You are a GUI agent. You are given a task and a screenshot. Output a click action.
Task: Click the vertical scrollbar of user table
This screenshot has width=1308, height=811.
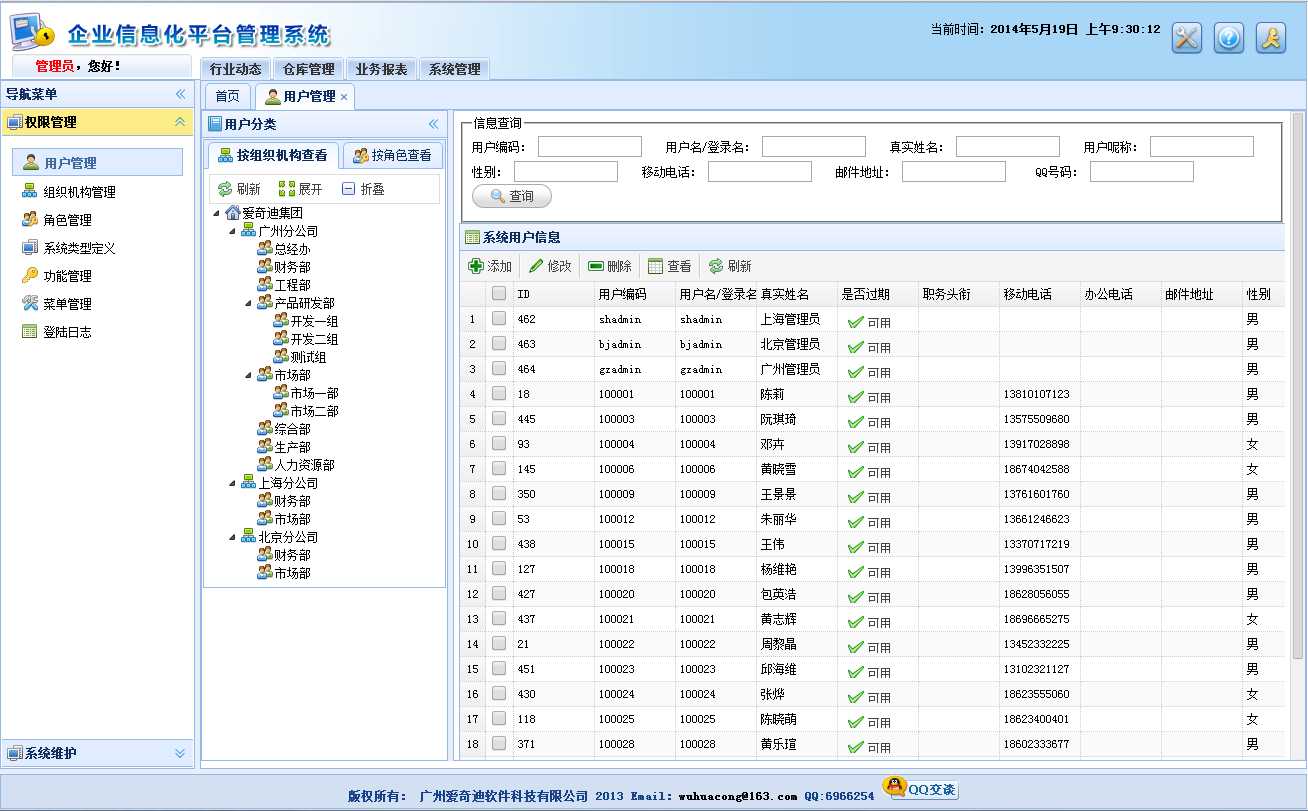(1298, 400)
